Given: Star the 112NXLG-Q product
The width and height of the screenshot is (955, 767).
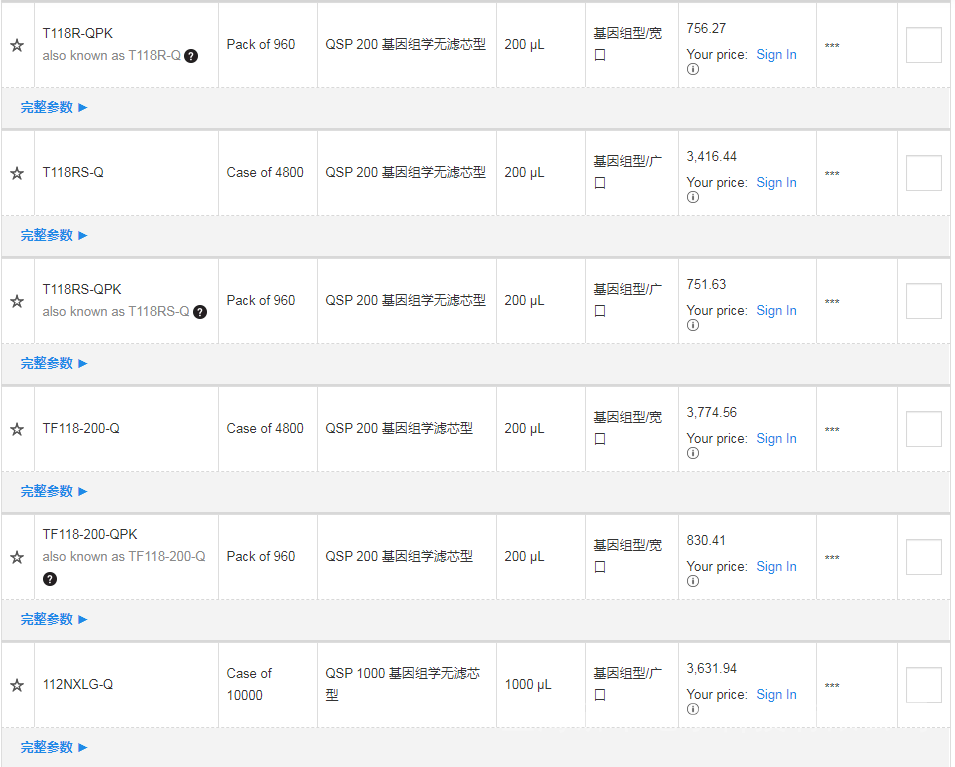Looking at the screenshot, I should click(17, 685).
